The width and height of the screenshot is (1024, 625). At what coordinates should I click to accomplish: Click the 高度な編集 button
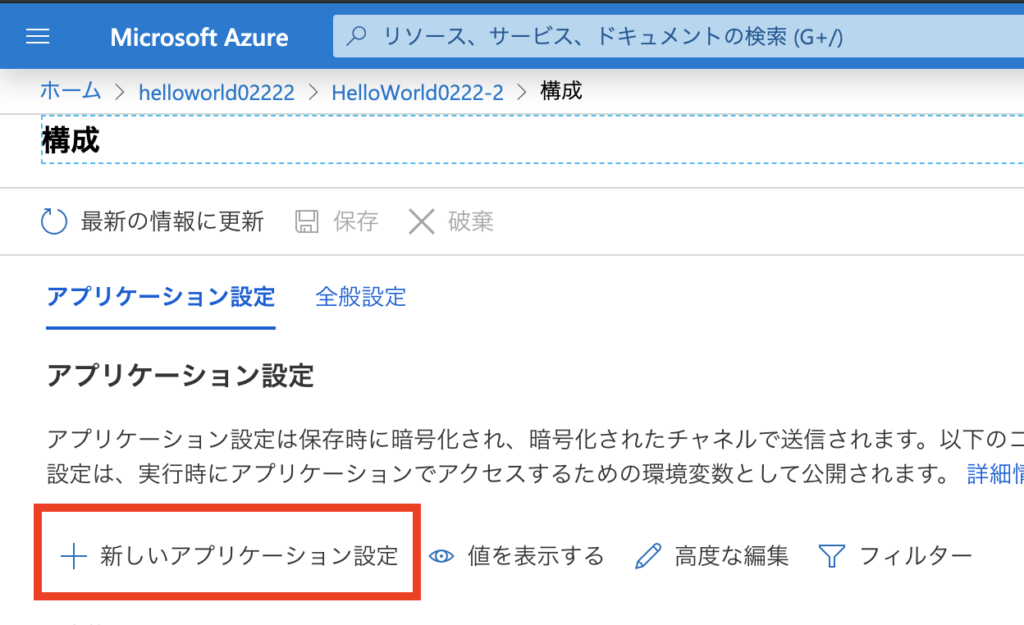(x=712, y=556)
